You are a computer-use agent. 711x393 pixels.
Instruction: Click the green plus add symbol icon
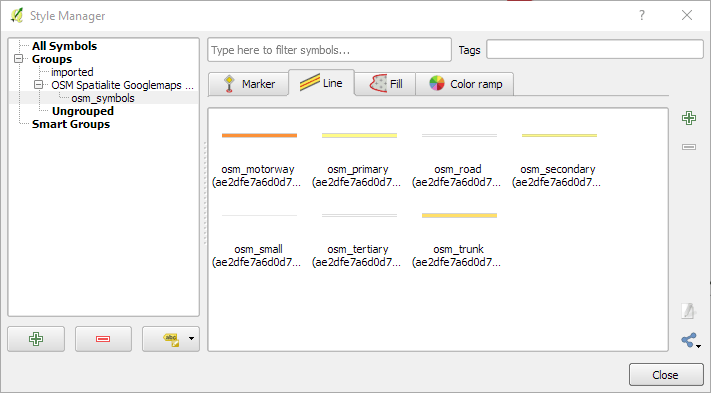tap(689, 118)
